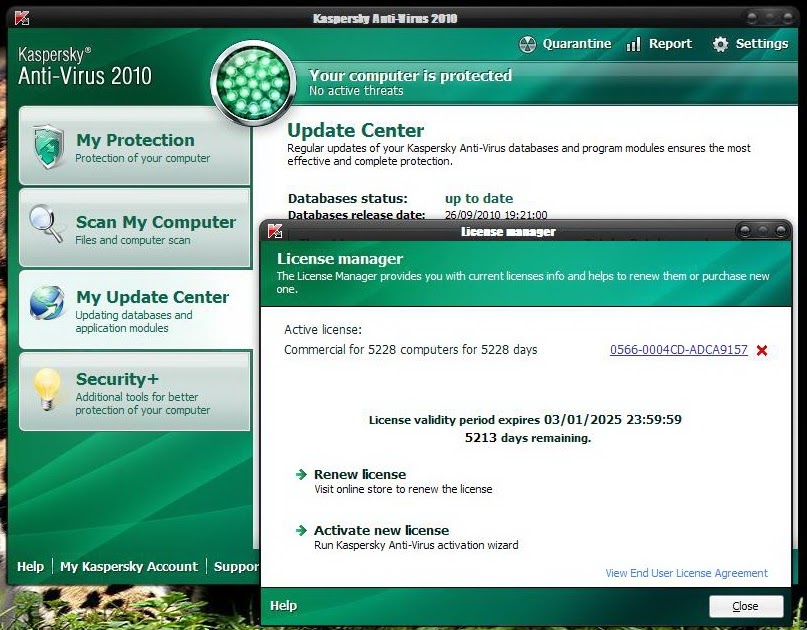Click the My Protection shield icon
The width and height of the screenshot is (807, 630).
pos(48,147)
